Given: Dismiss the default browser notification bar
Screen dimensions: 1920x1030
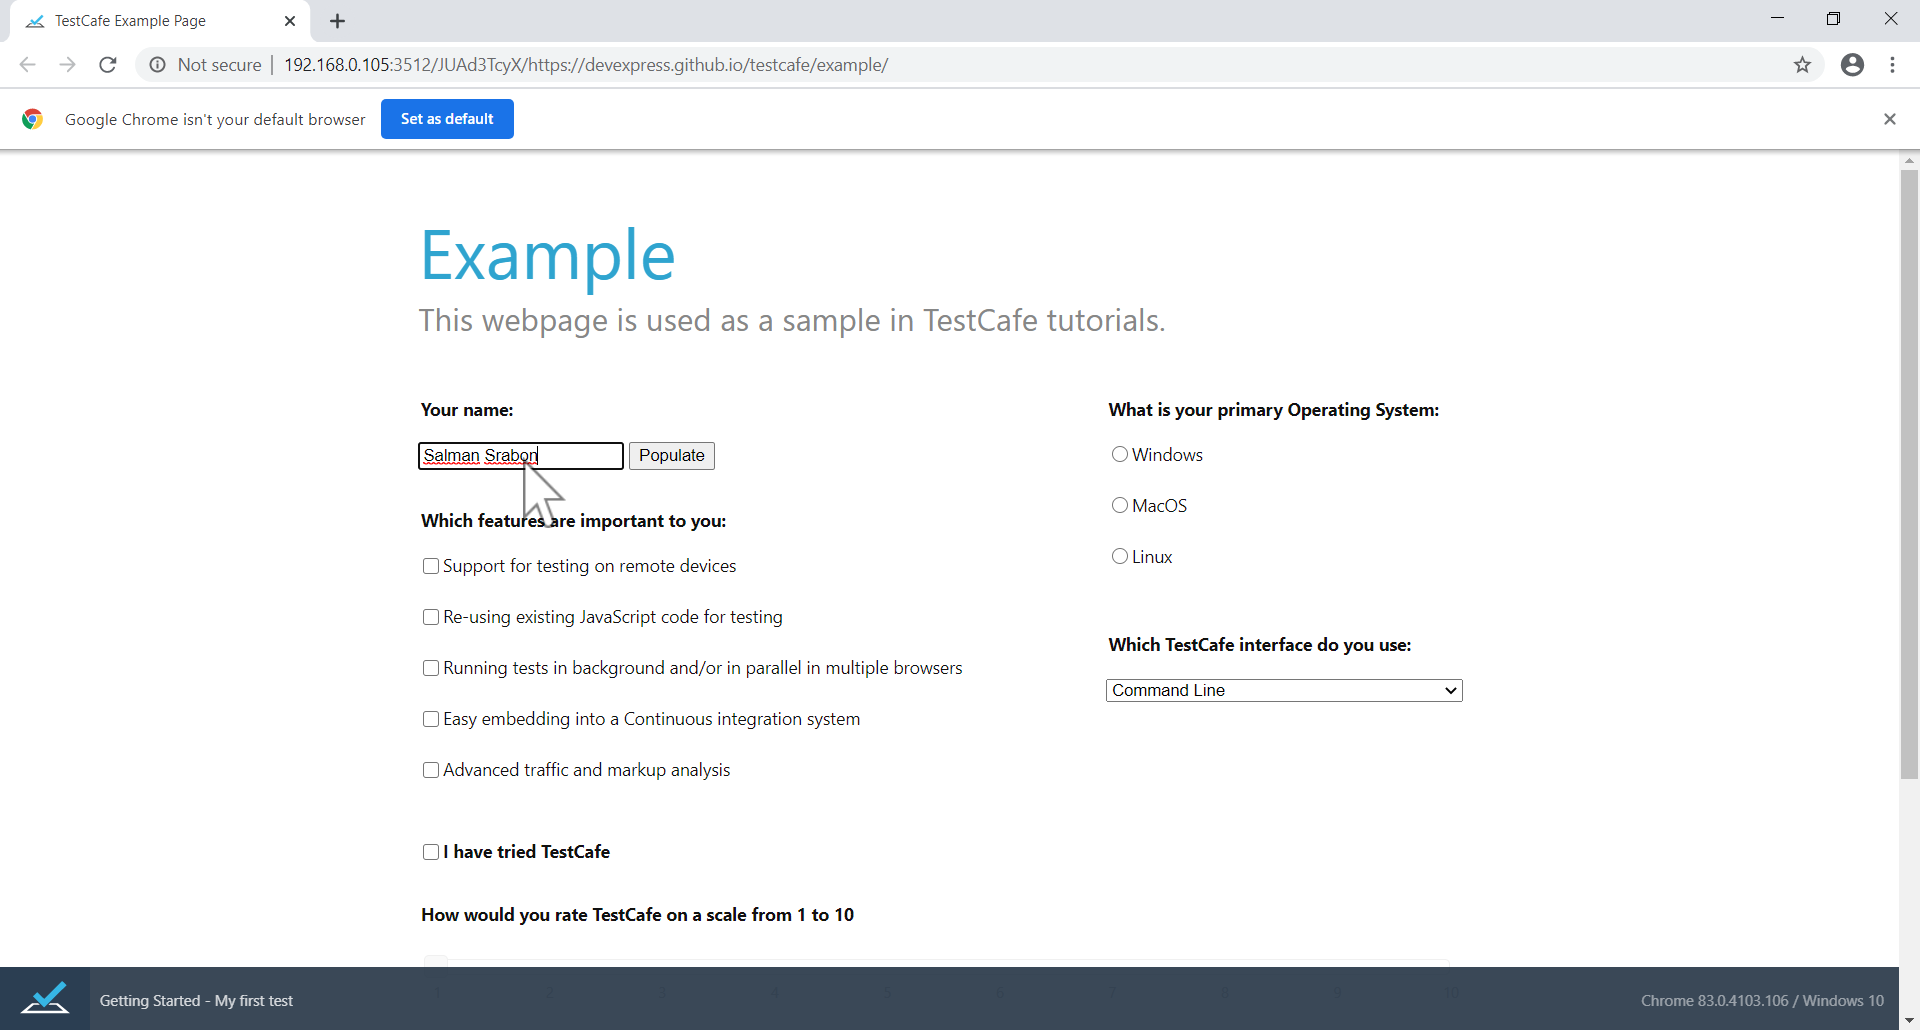Looking at the screenshot, I should 1889,119.
